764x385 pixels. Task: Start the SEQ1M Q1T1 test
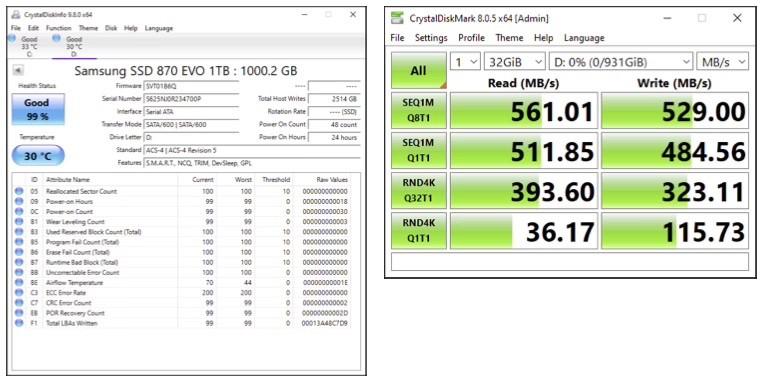pyautogui.click(x=419, y=151)
